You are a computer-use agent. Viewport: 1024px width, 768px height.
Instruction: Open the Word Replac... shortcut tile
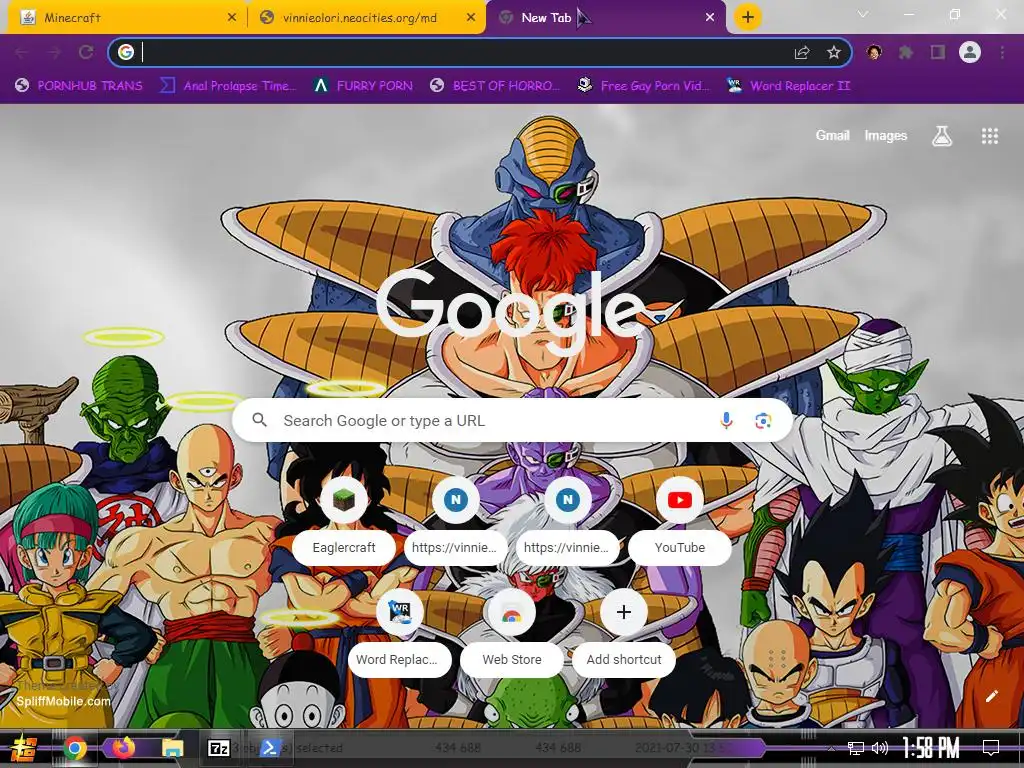400,635
